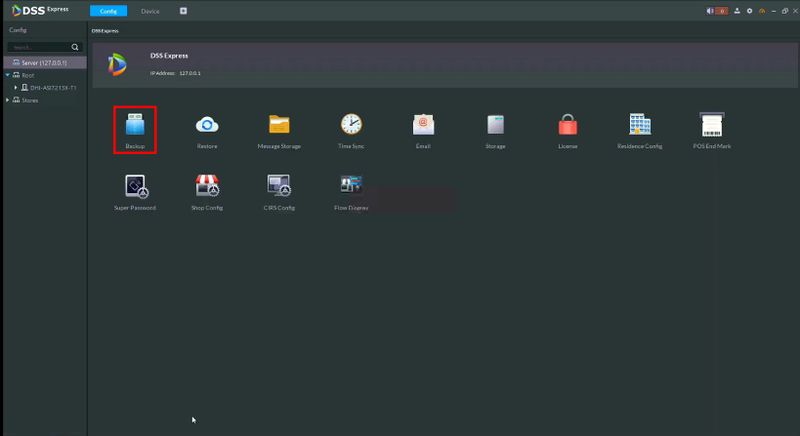Restore down the DSS Express window
Image resolution: width=800 pixels, height=436 pixels.
(x=785, y=11)
